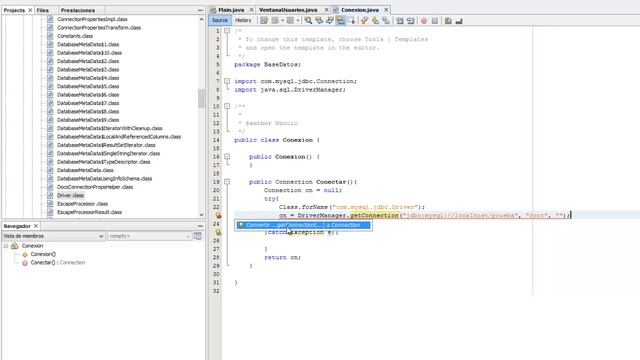Select ConnectionPropertiesImpl.class in tree
The height and width of the screenshot is (360, 640).
[x=92, y=19]
